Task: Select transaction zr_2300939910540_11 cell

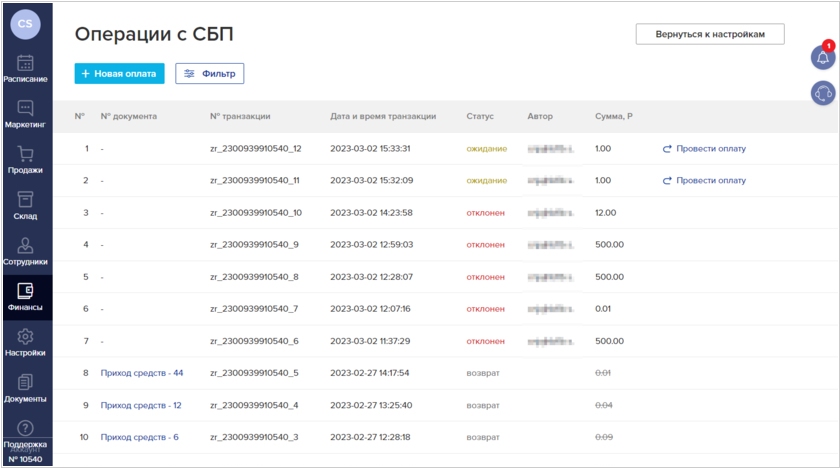Action: pyautogui.click(x=254, y=180)
